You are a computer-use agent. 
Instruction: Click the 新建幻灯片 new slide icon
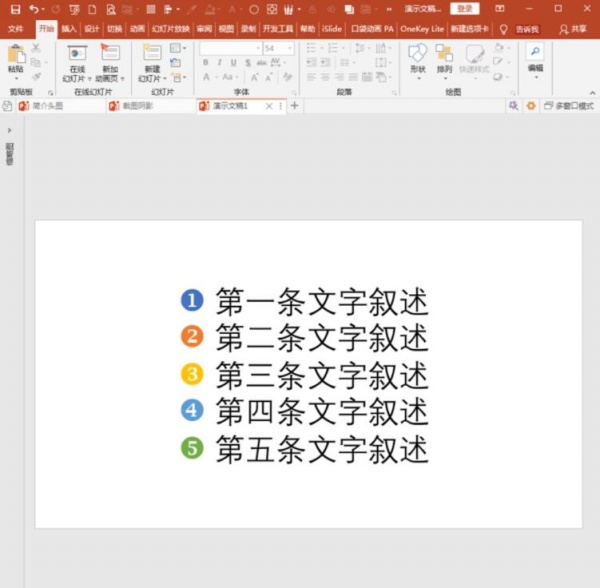click(x=152, y=53)
